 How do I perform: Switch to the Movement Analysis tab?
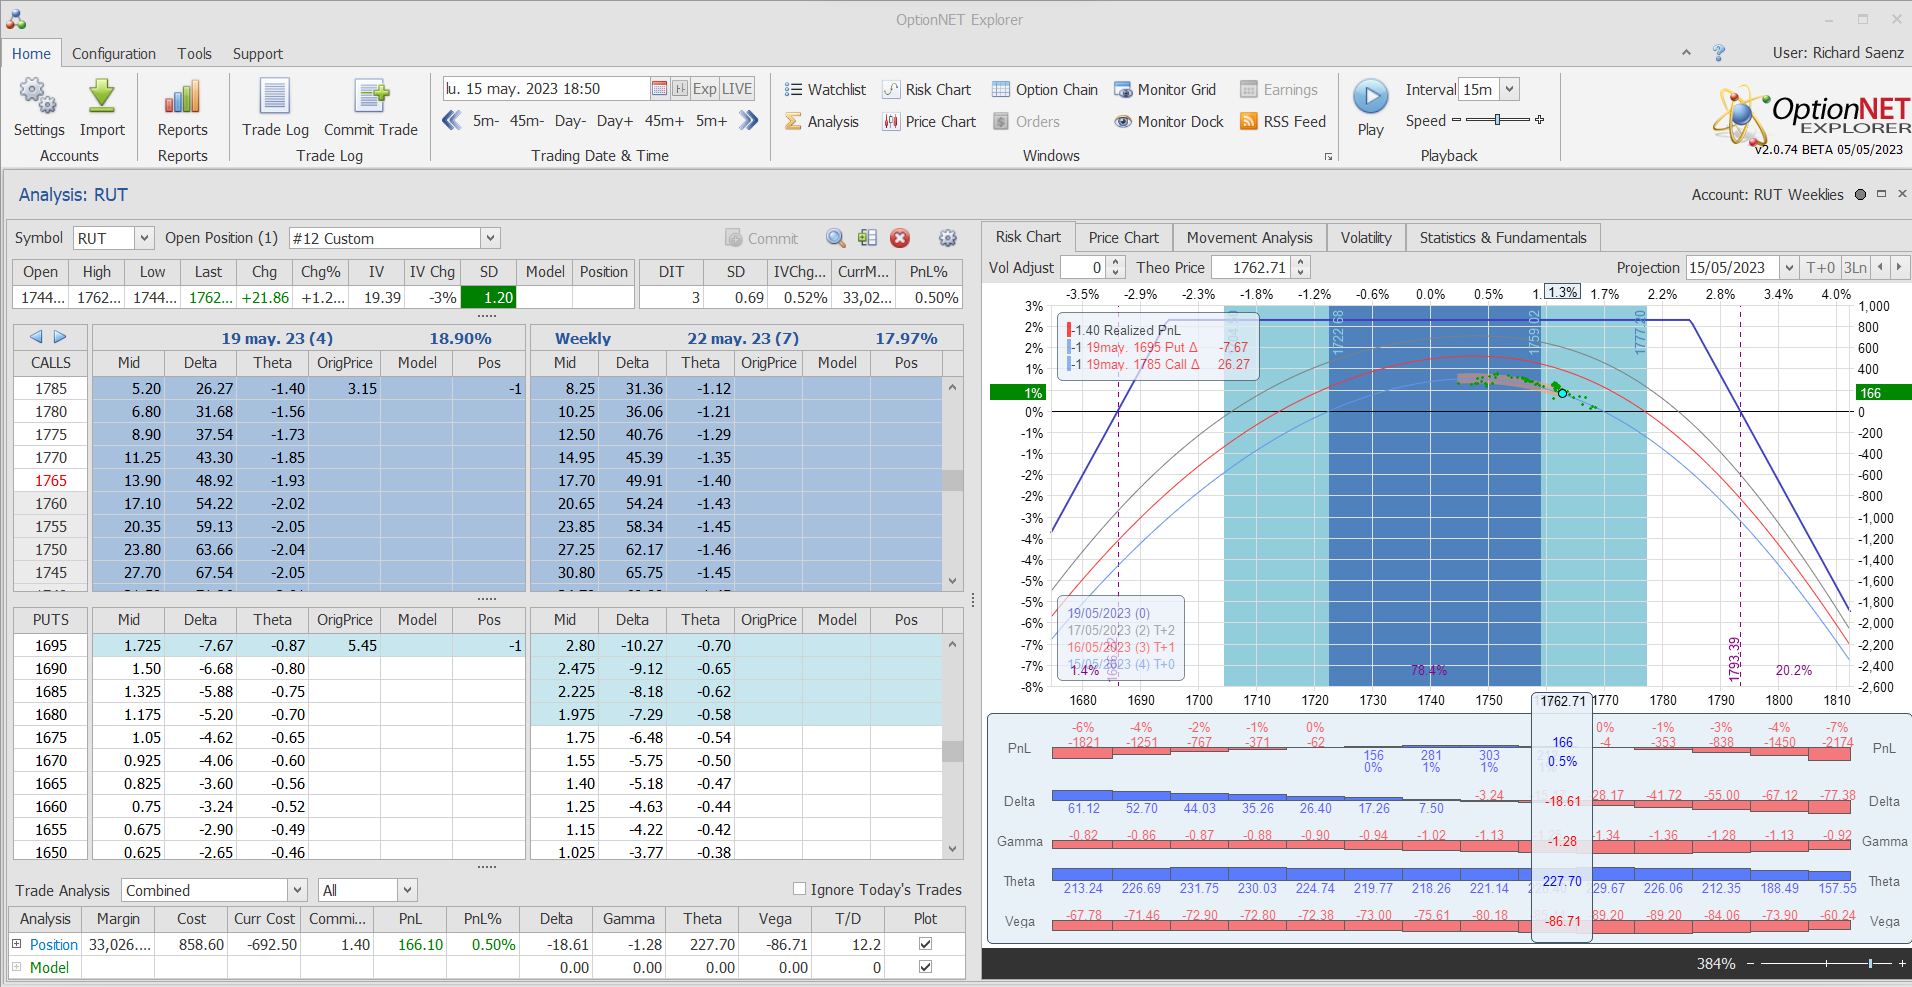(1250, 237)
